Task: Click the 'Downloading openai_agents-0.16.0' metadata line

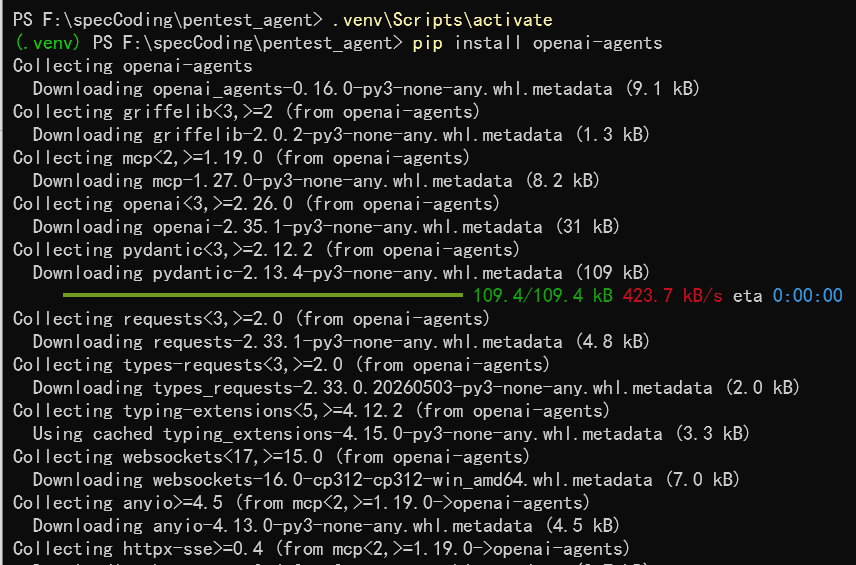Action: [x=366, y=89]
